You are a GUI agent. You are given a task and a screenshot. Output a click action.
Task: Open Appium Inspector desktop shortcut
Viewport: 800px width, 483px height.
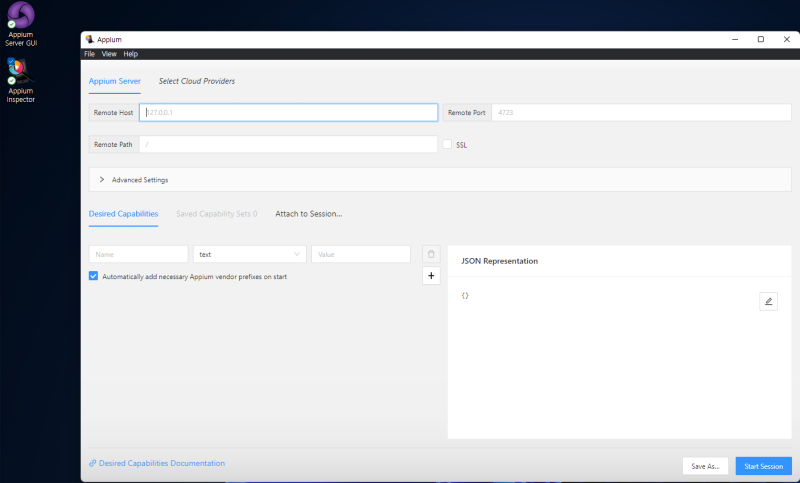pyautogui.click(x=20, y=81)
